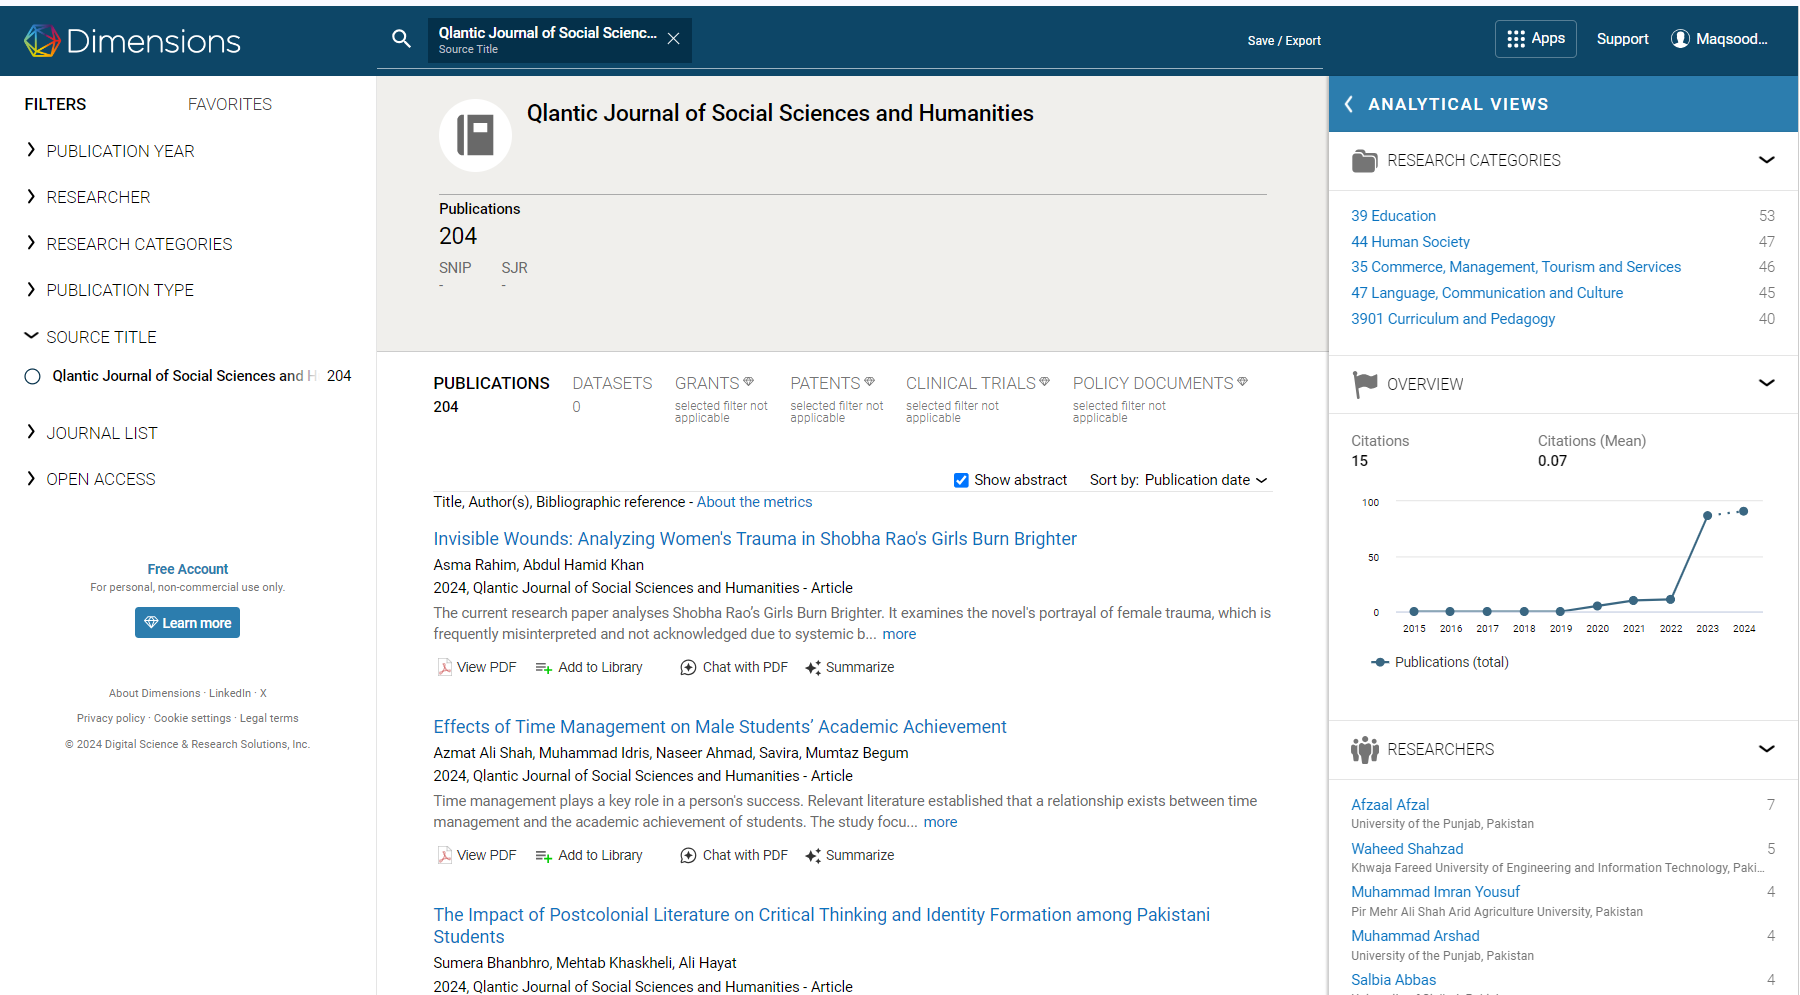The height and width of the screenshot is (995, 1800).
Task: Open the user account profile menu
Action: click(1719, 39)
